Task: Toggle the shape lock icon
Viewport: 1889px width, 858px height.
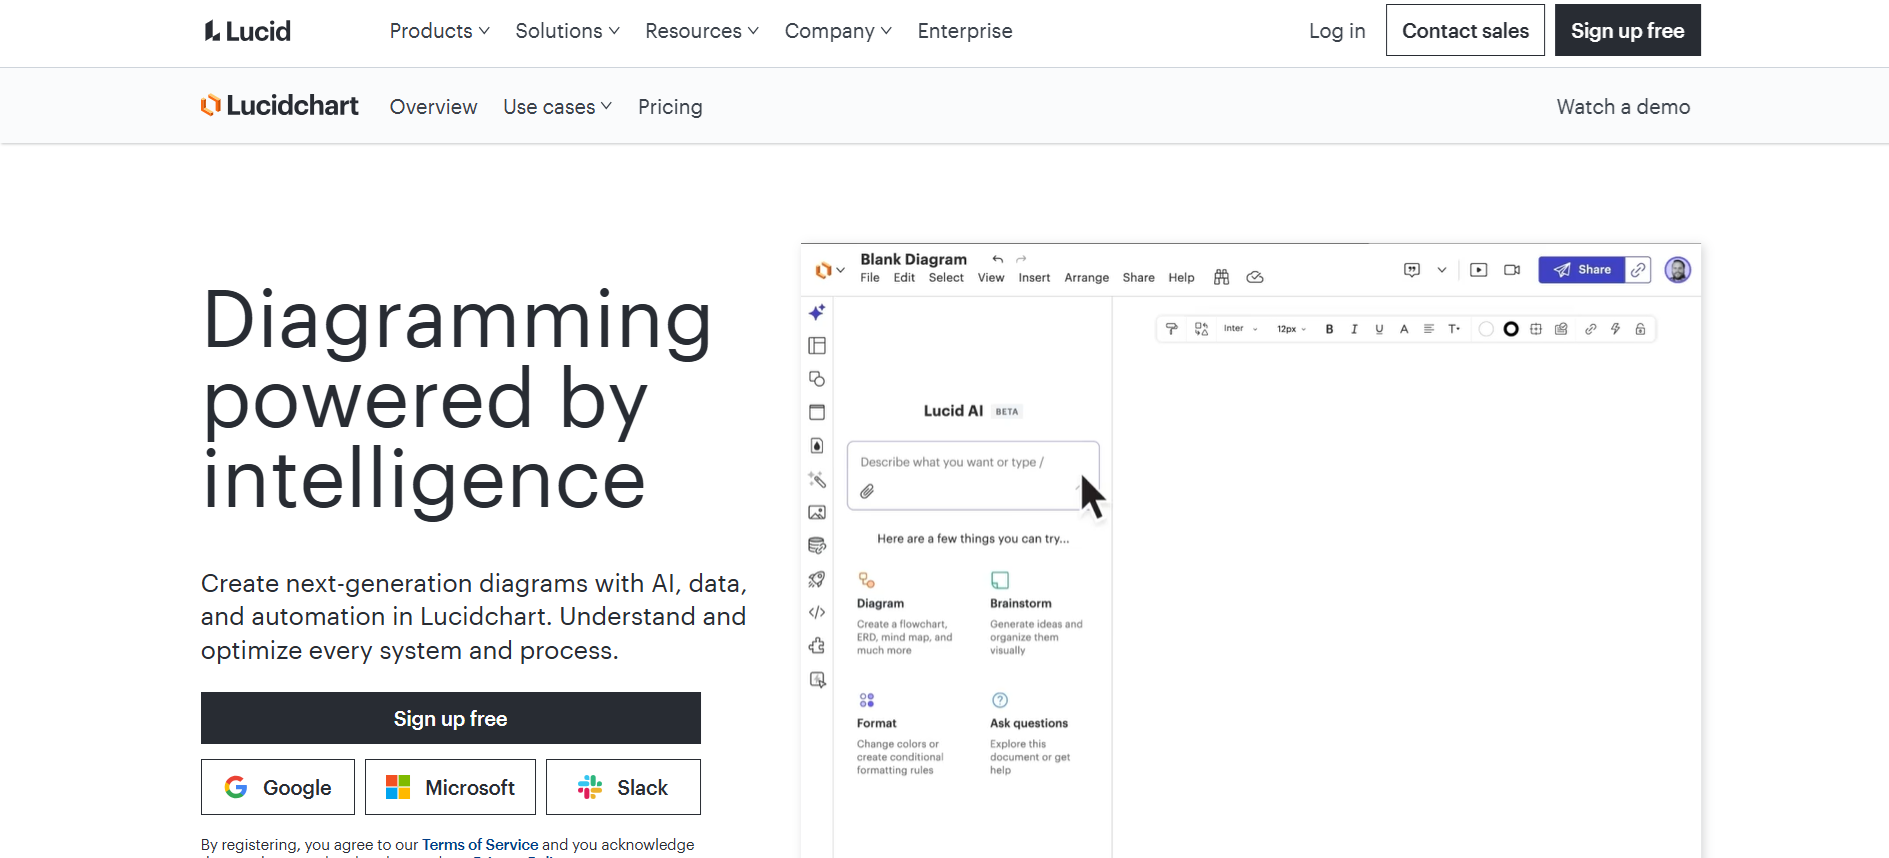Action: pyautogui.click(x=1640, y=329)
